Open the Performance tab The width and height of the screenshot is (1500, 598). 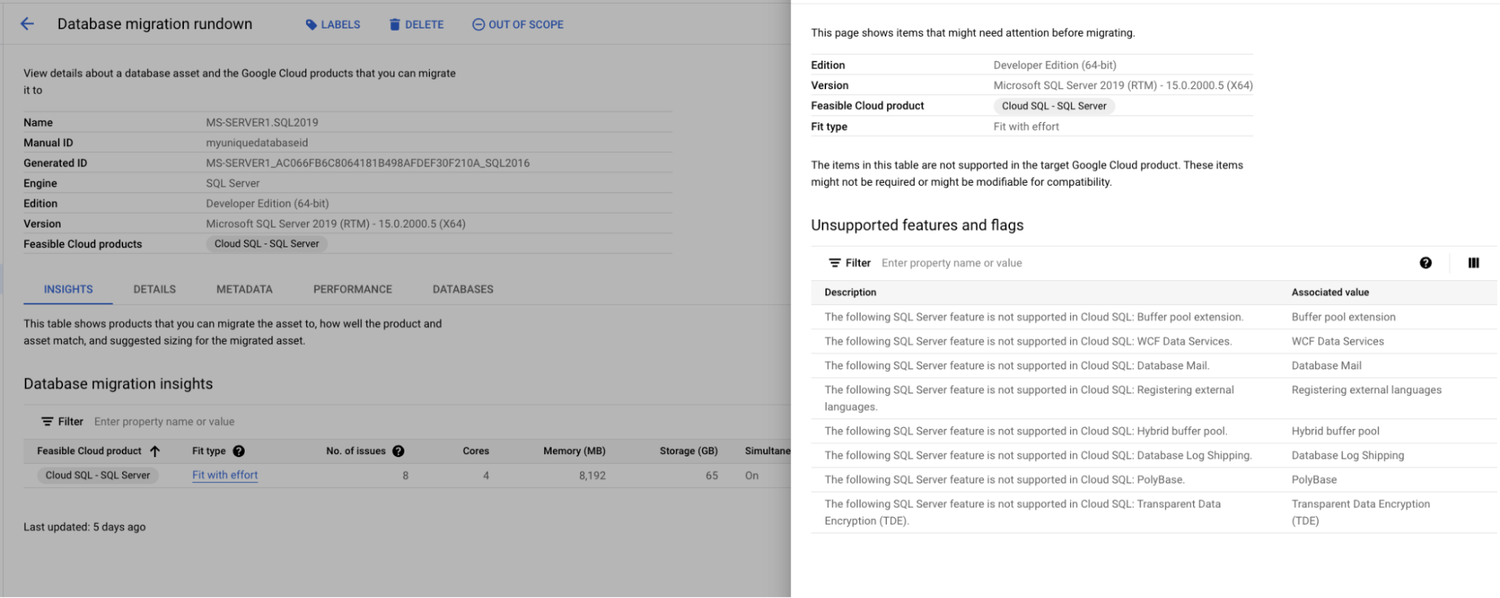[x=353, y=289]
